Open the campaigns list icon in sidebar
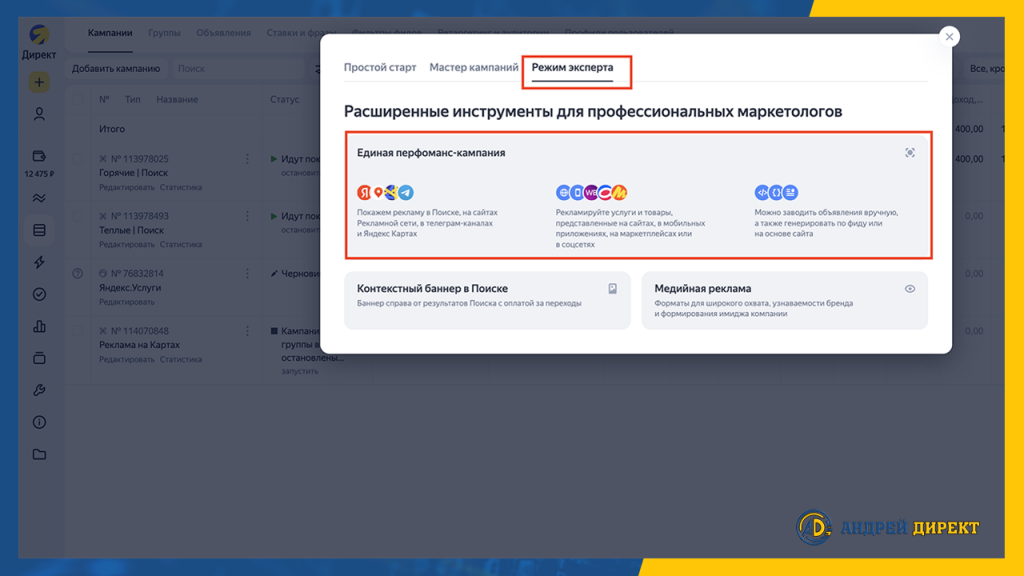Screen dimensions: 1024x576 (x=39, y=230)
